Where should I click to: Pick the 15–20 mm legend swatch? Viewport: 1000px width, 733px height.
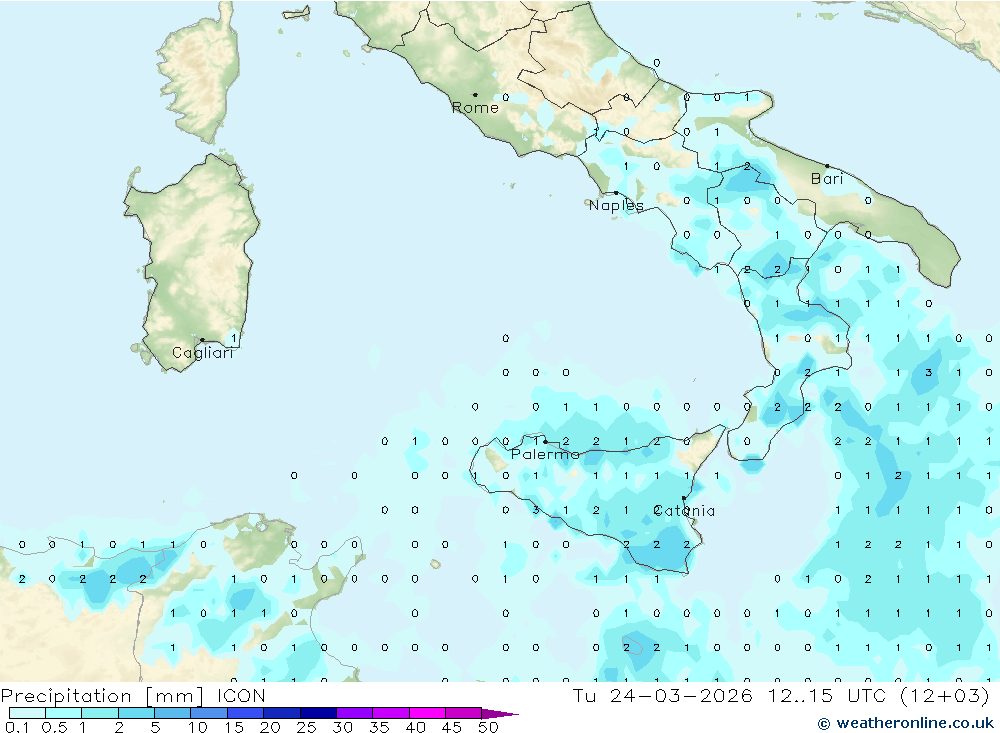click(246, 713)
